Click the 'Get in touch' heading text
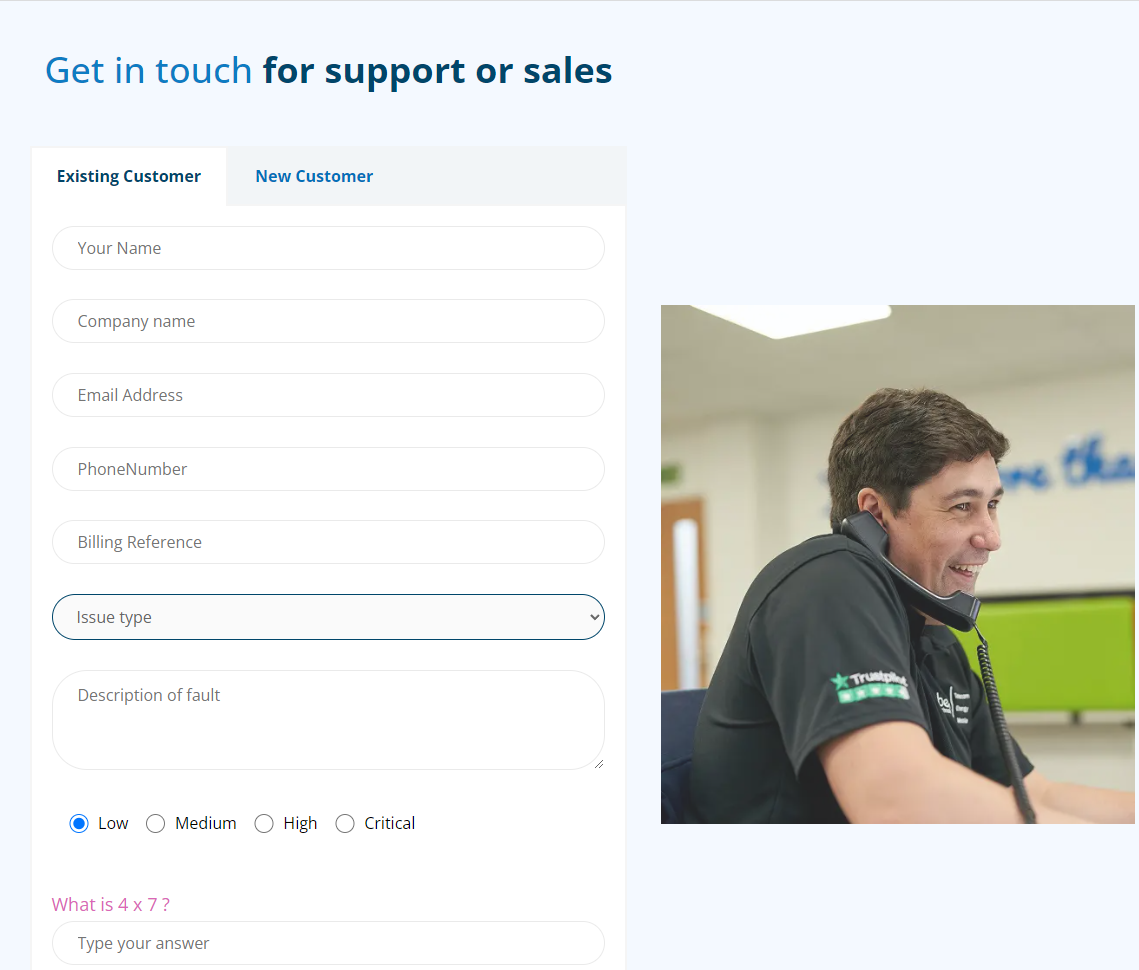1139x970 pixels. tap(149, 70)
